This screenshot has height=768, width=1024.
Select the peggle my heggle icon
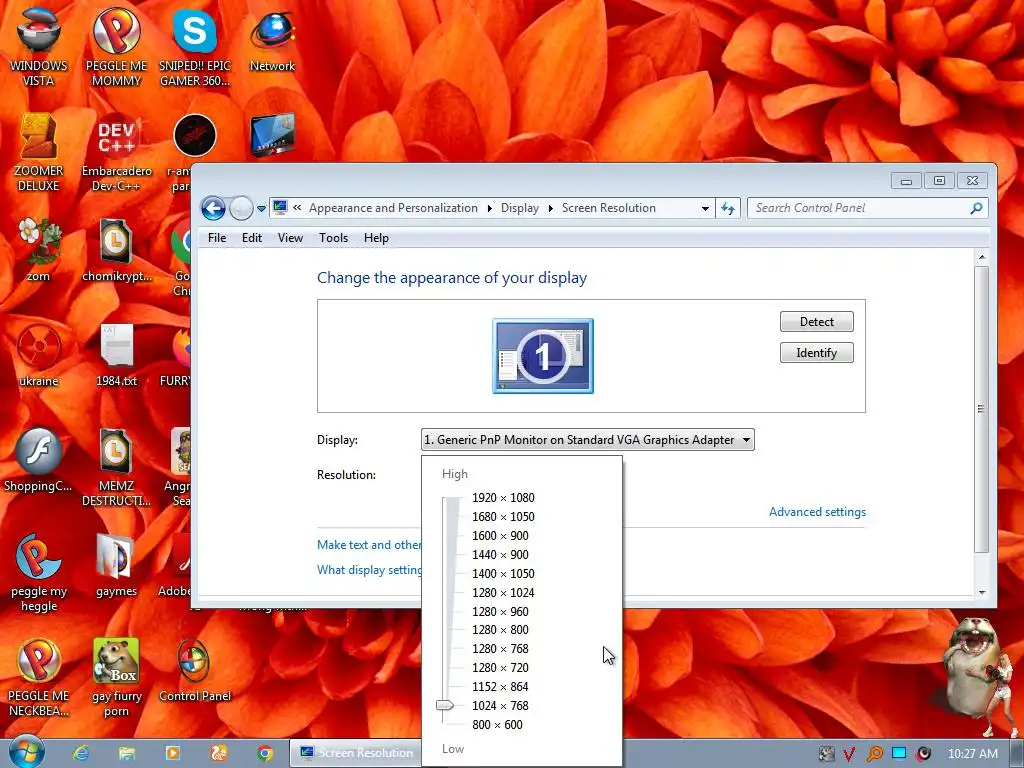coord(39,572)
